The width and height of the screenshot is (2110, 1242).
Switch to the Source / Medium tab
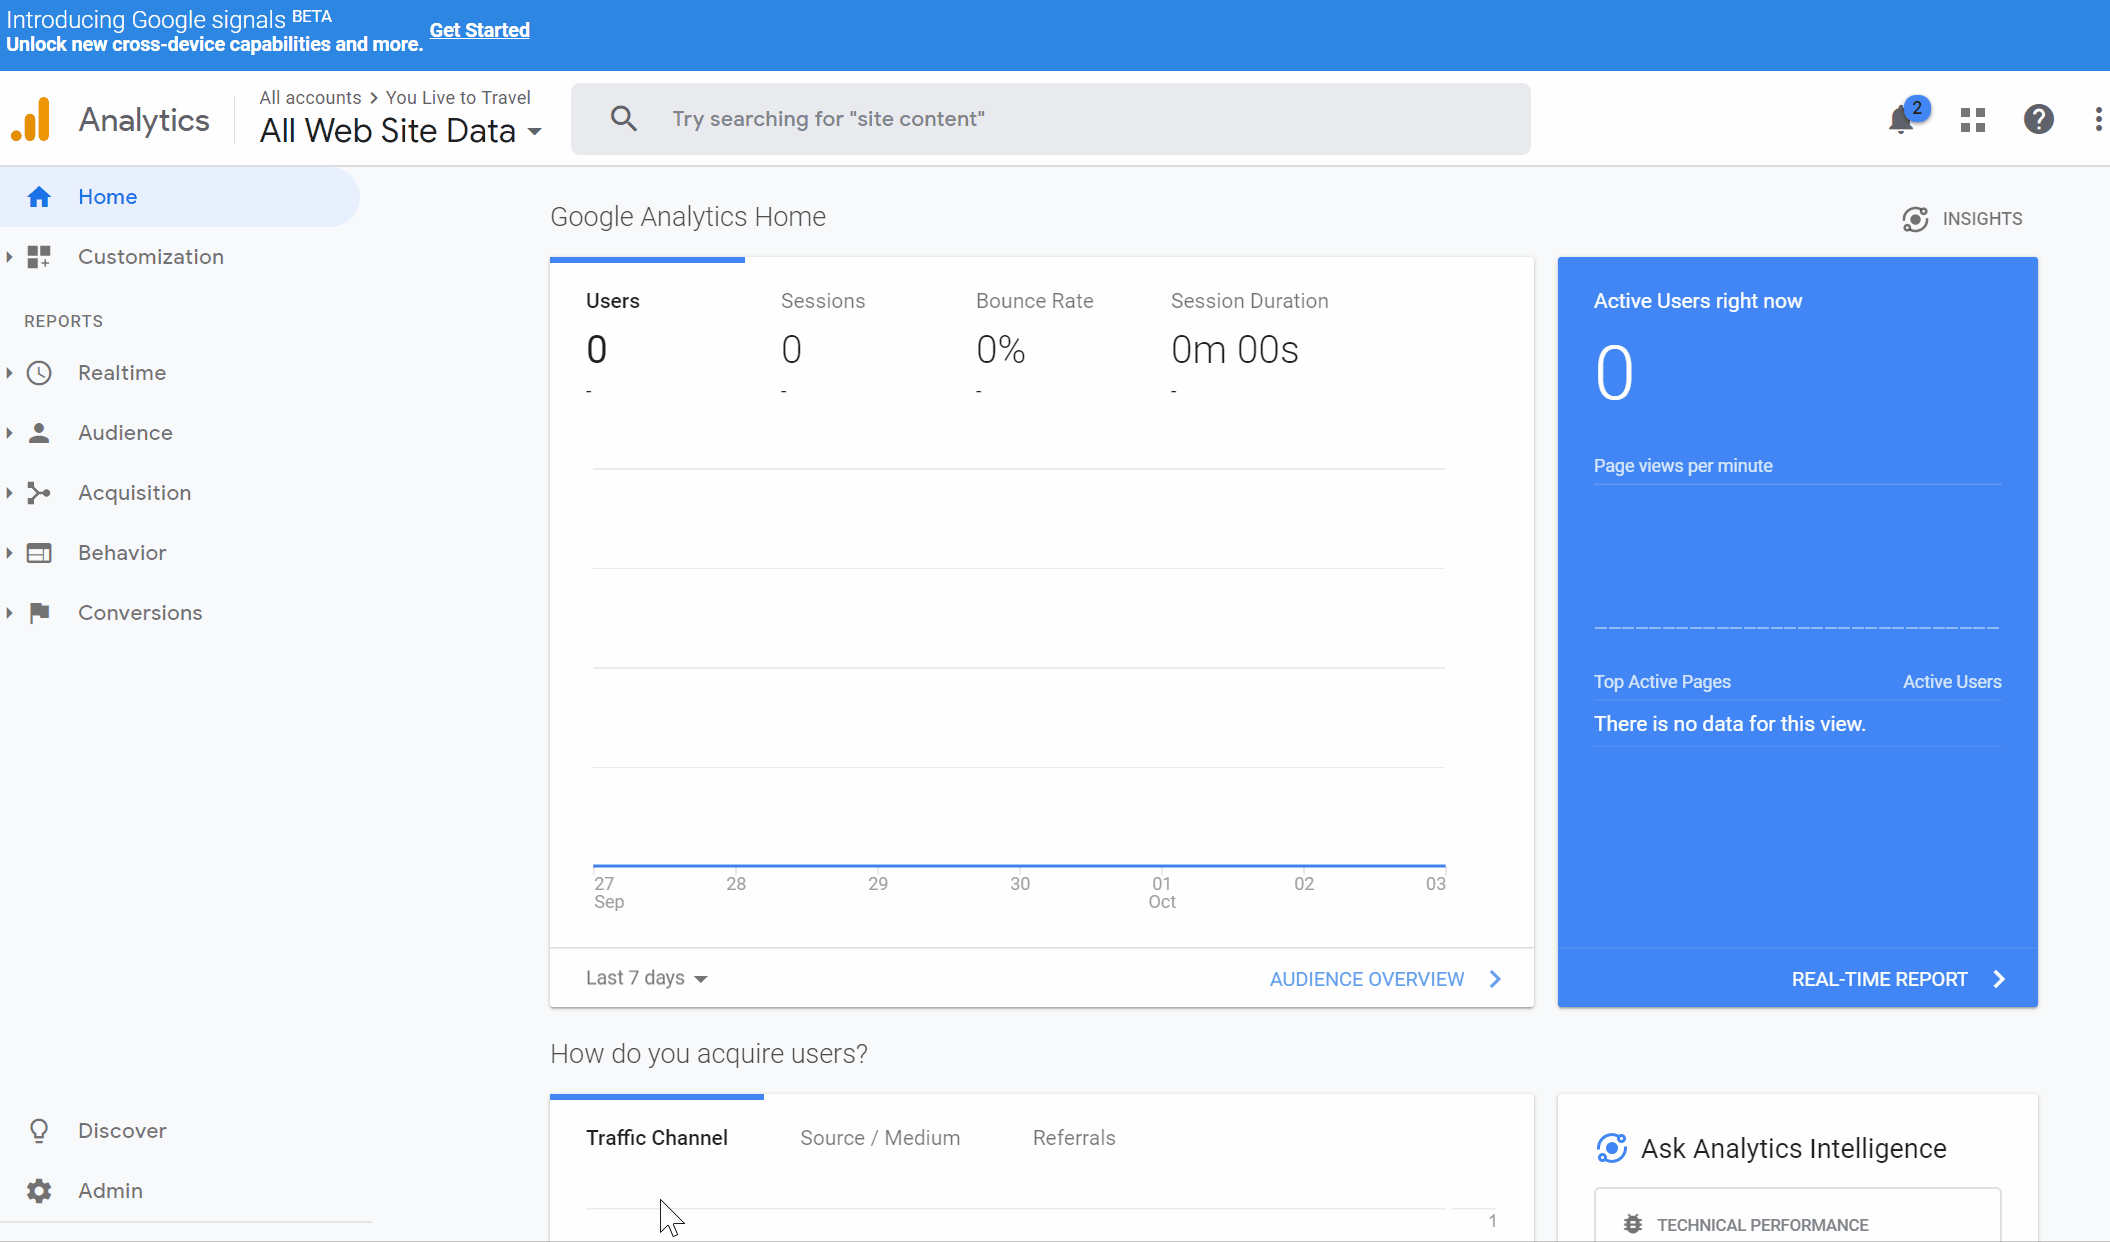[x=880, y=1138]
